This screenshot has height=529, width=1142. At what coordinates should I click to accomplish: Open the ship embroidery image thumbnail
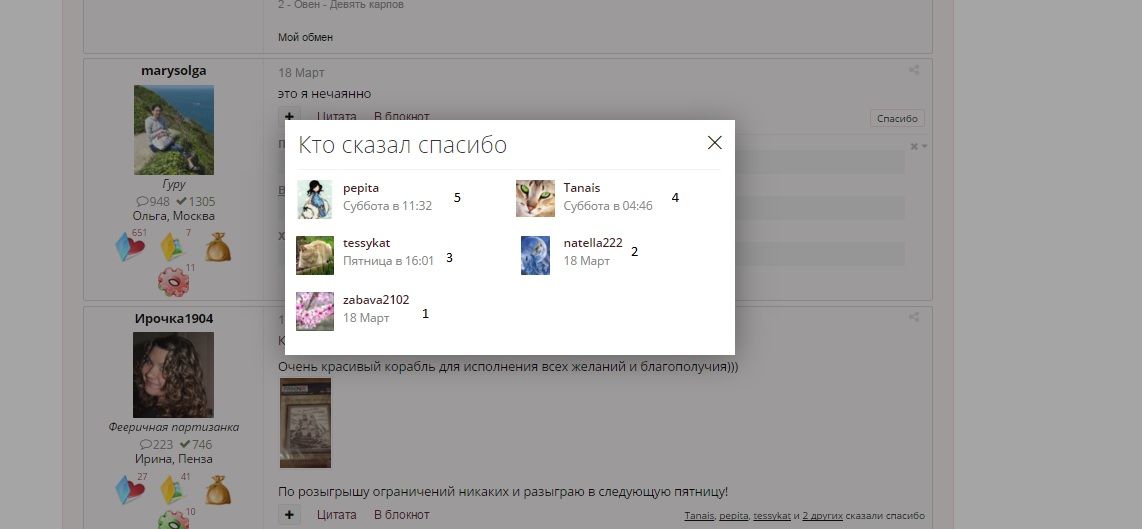pos(305,423)
